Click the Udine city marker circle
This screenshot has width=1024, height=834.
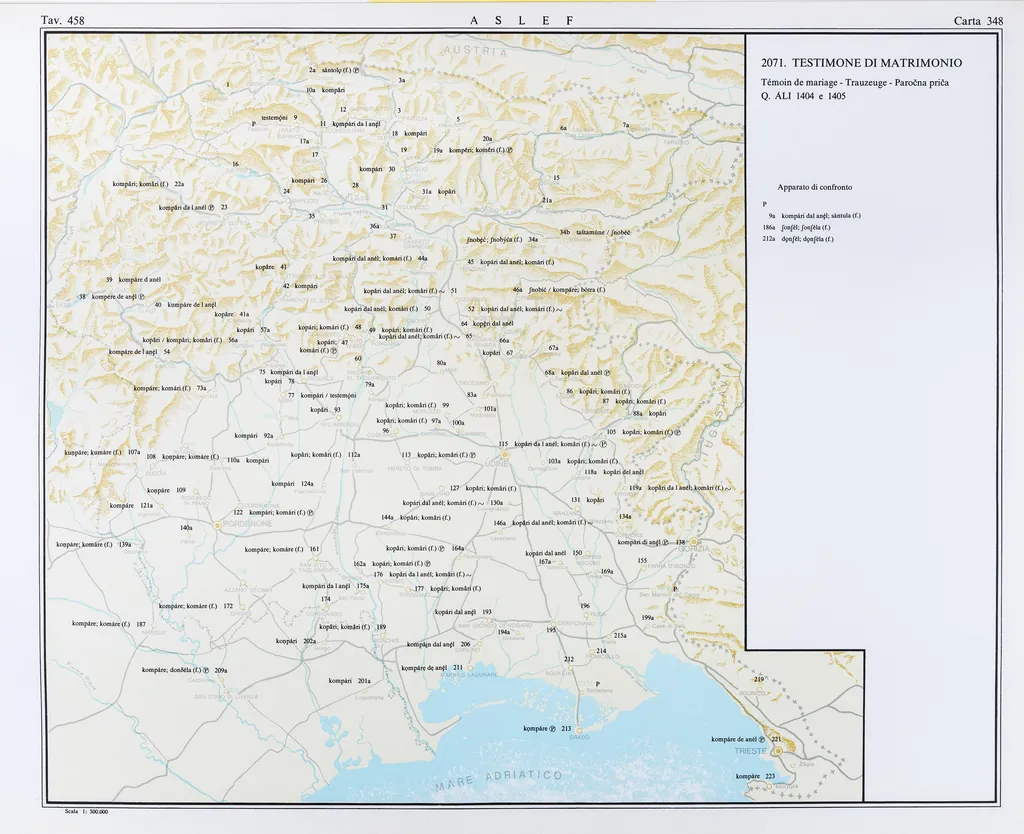pyautogui.click(x=505, y=453)
